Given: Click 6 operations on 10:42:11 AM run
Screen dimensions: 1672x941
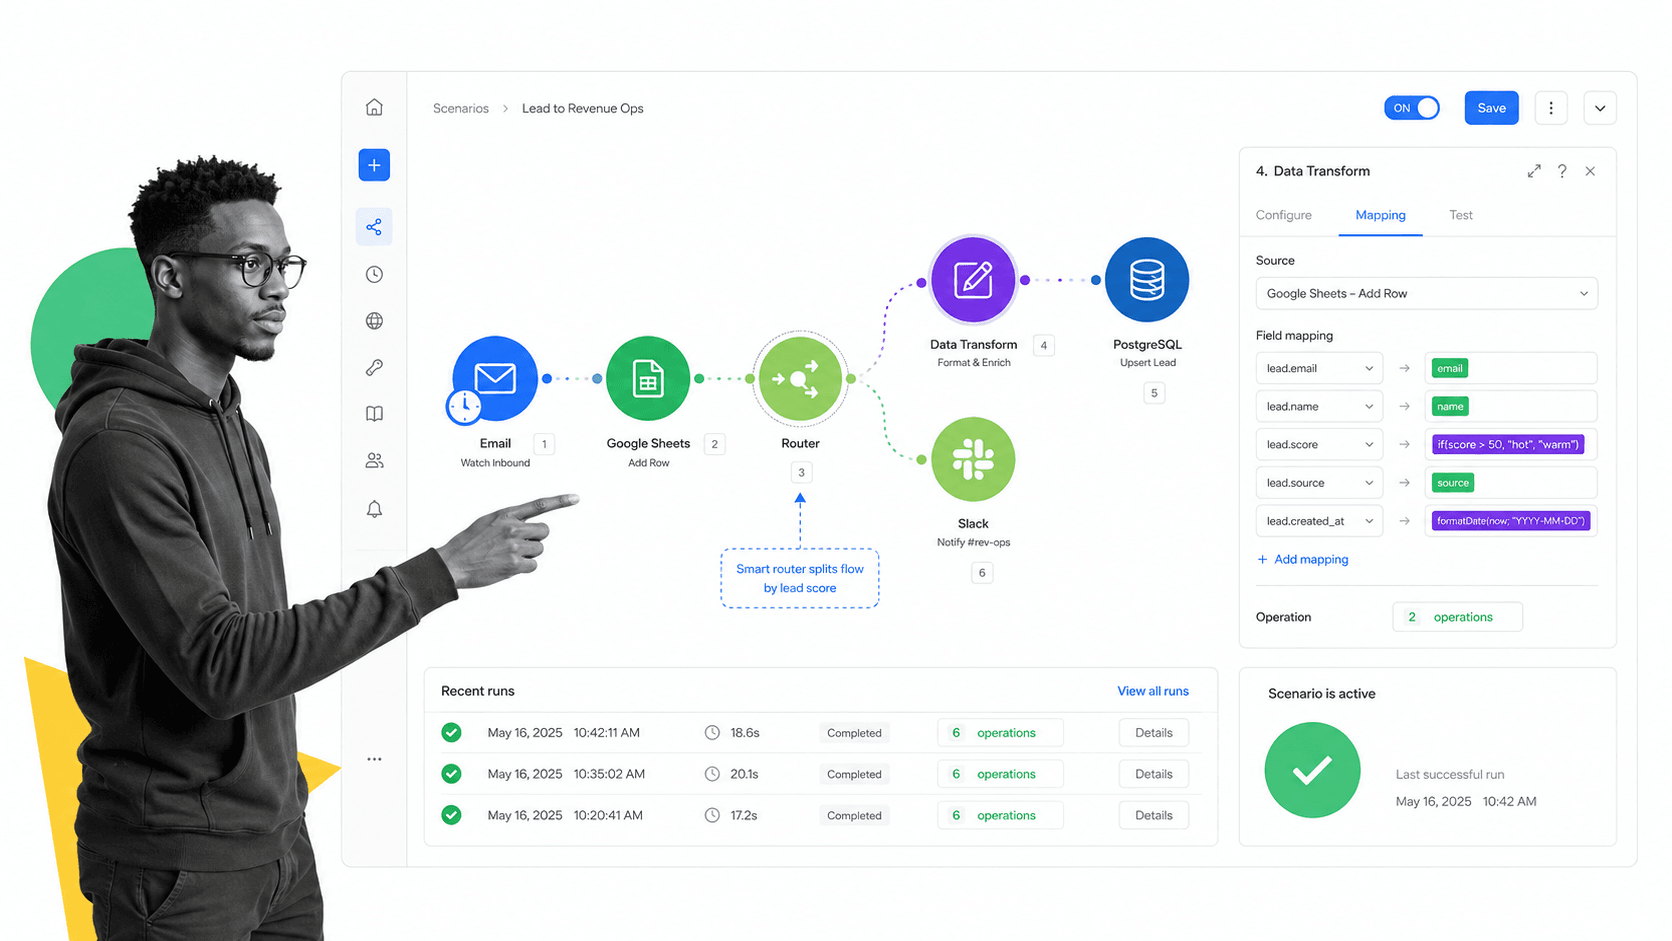Looking at the screenshot, I should click(1000, 733).
